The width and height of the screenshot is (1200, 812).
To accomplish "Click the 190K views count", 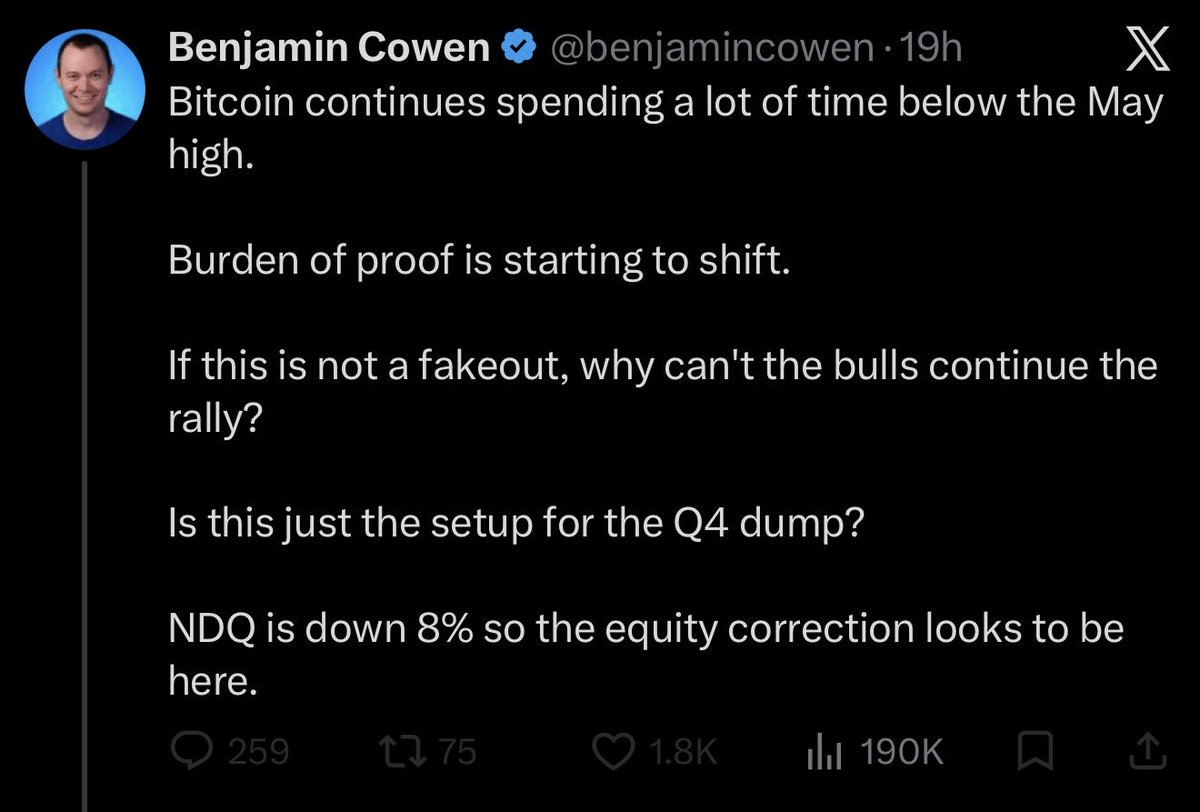I will coord(903,752).
